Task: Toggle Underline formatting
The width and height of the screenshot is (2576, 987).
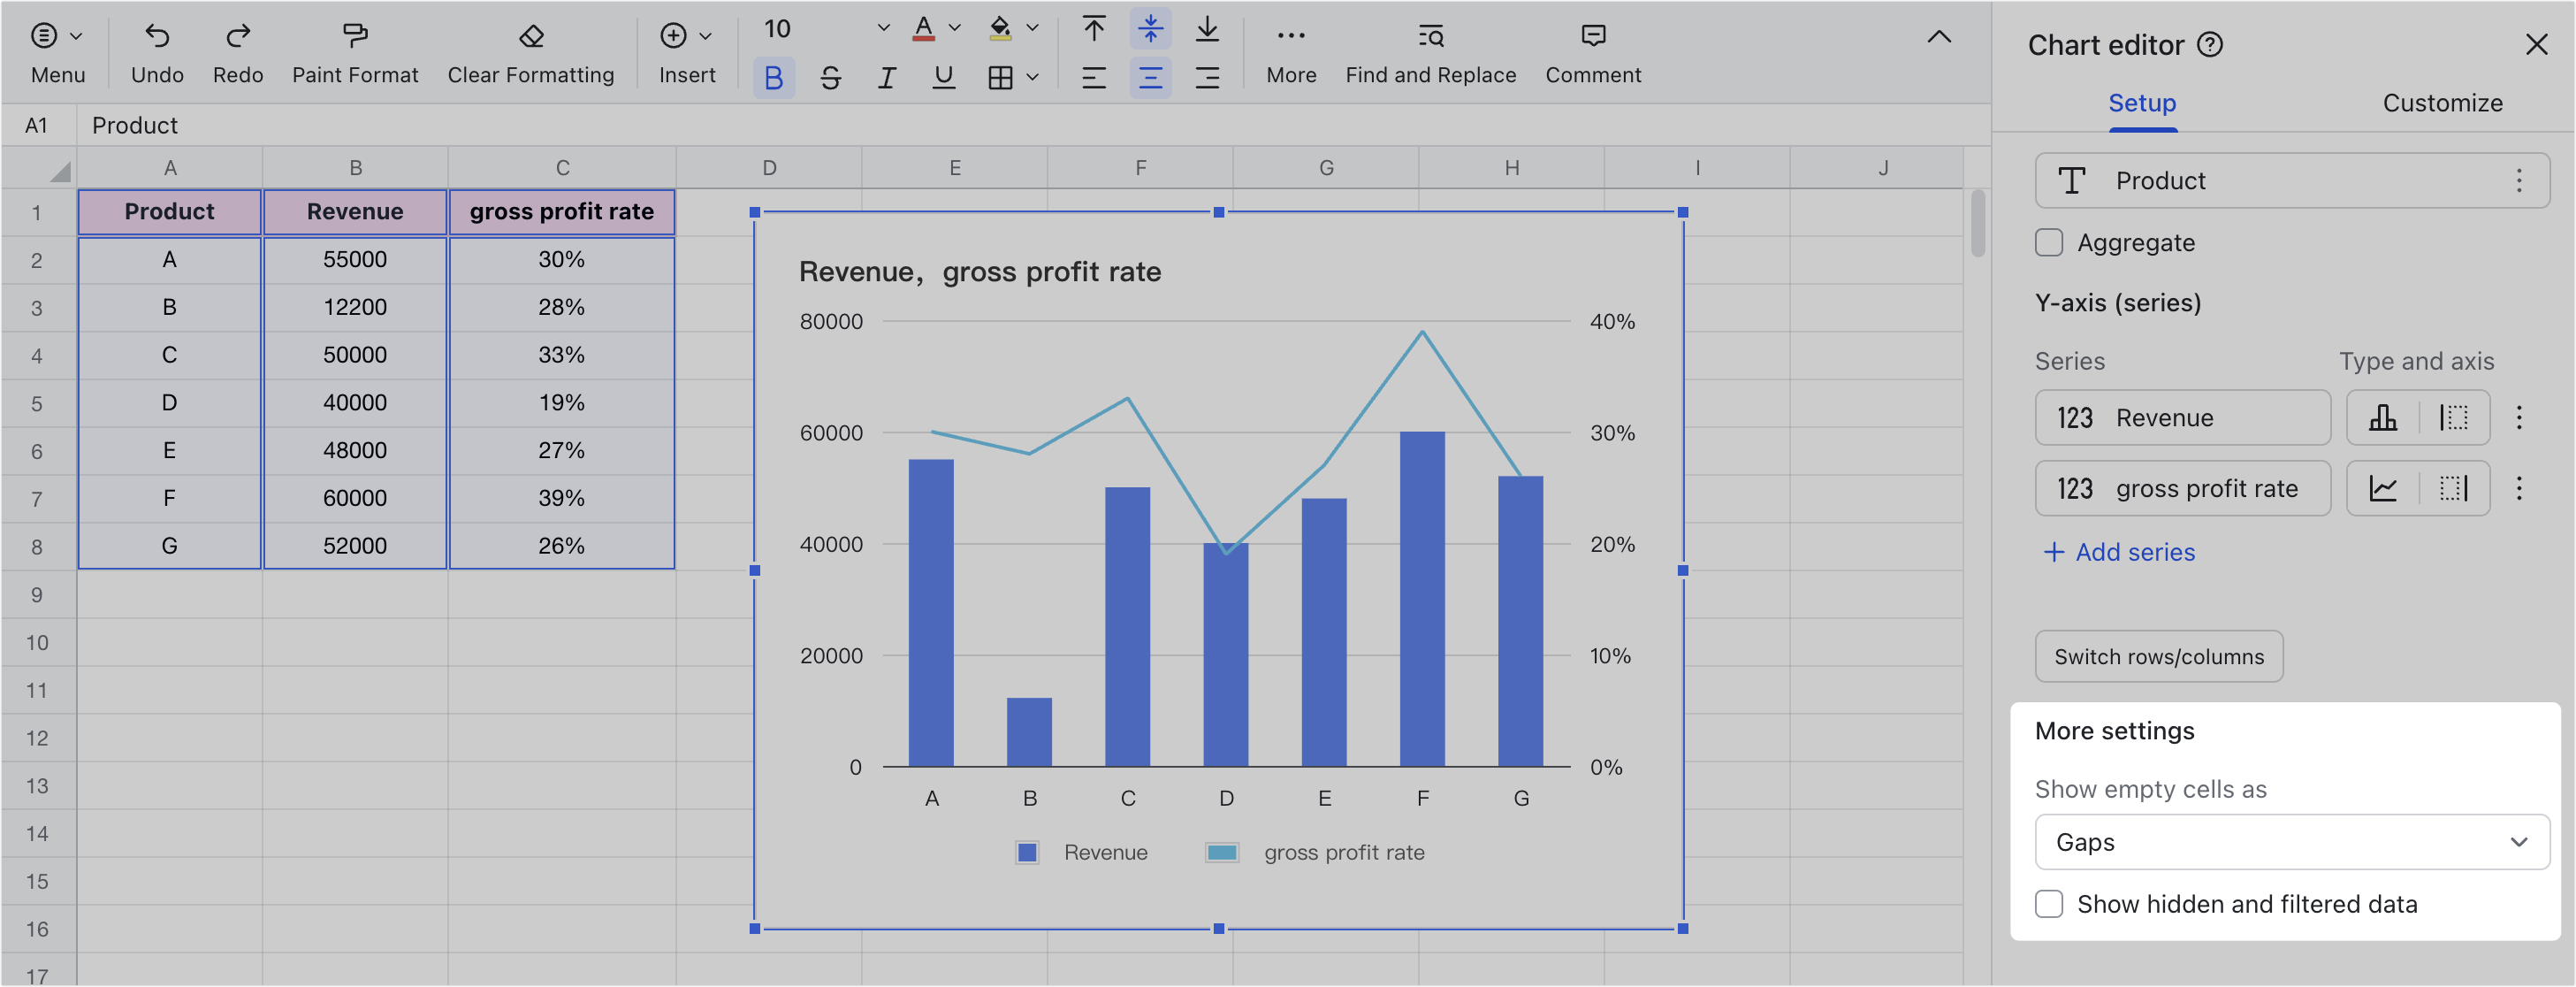Action: coord(943,78)
